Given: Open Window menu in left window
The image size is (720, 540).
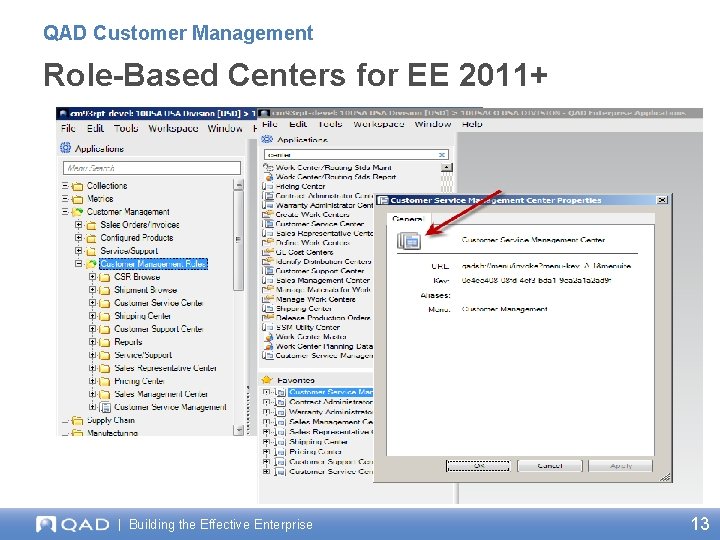Looking at the screenshot, I should (x=225, y=128).
